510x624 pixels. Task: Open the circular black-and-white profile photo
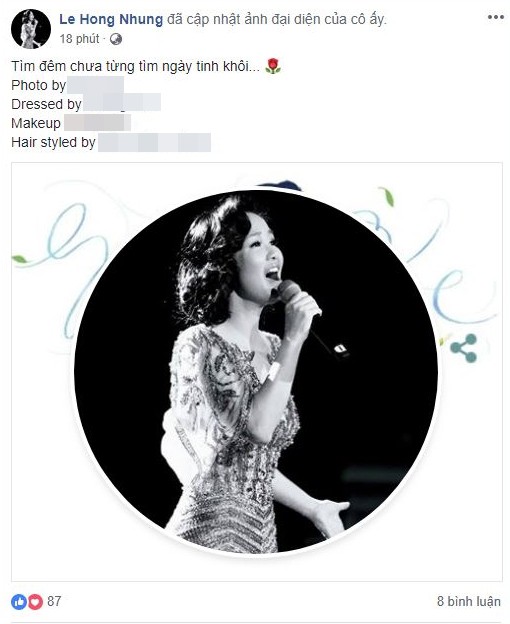coord(256,372)
